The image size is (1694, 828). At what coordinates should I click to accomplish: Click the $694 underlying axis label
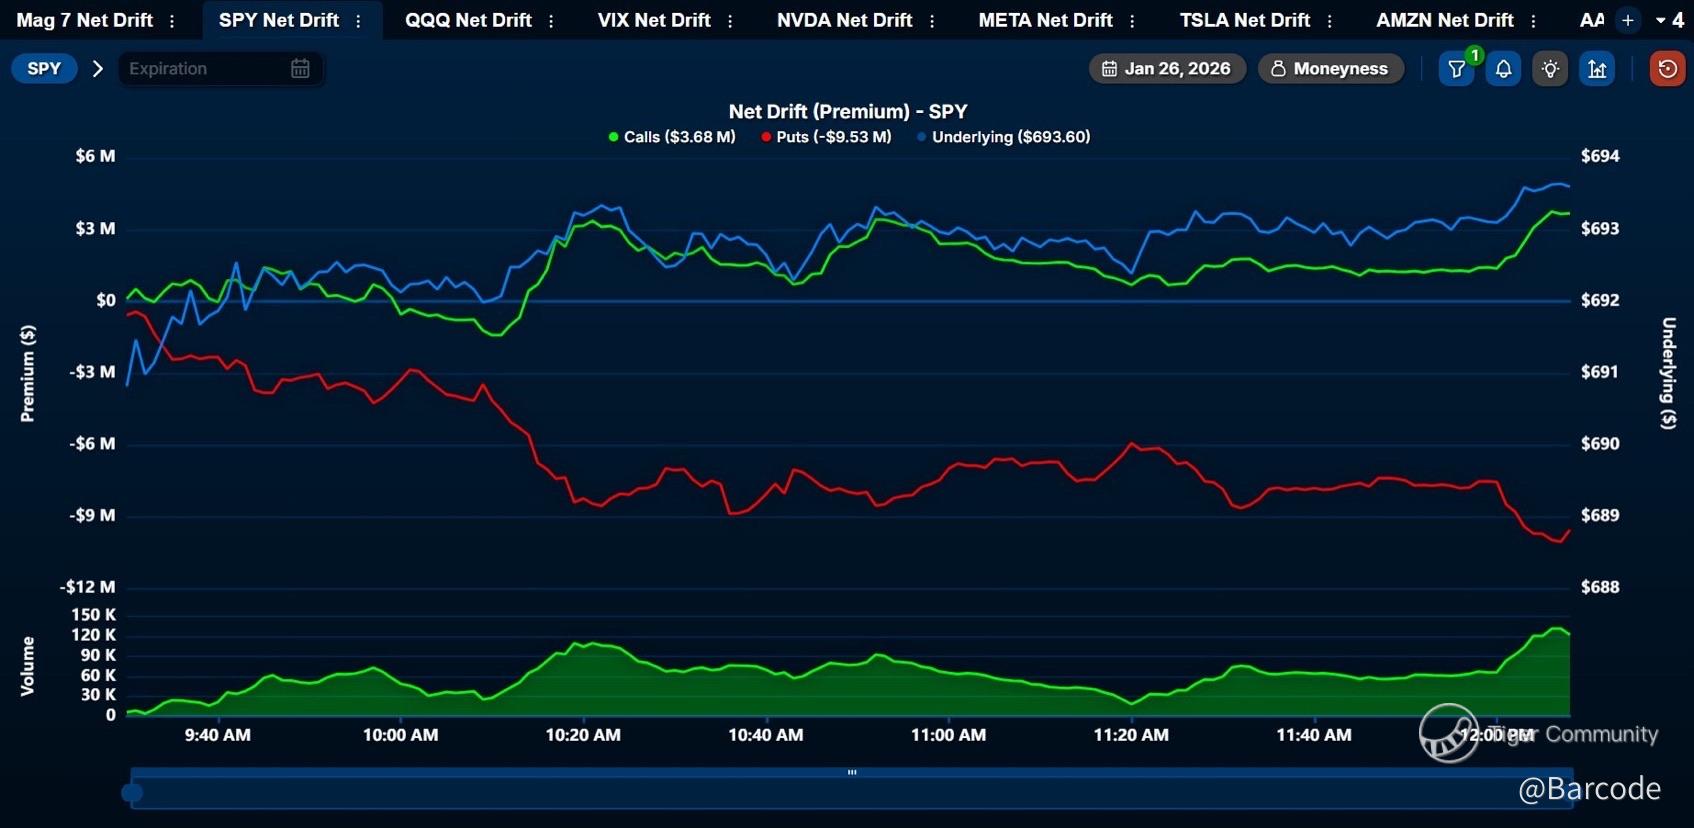(1600, 156)
